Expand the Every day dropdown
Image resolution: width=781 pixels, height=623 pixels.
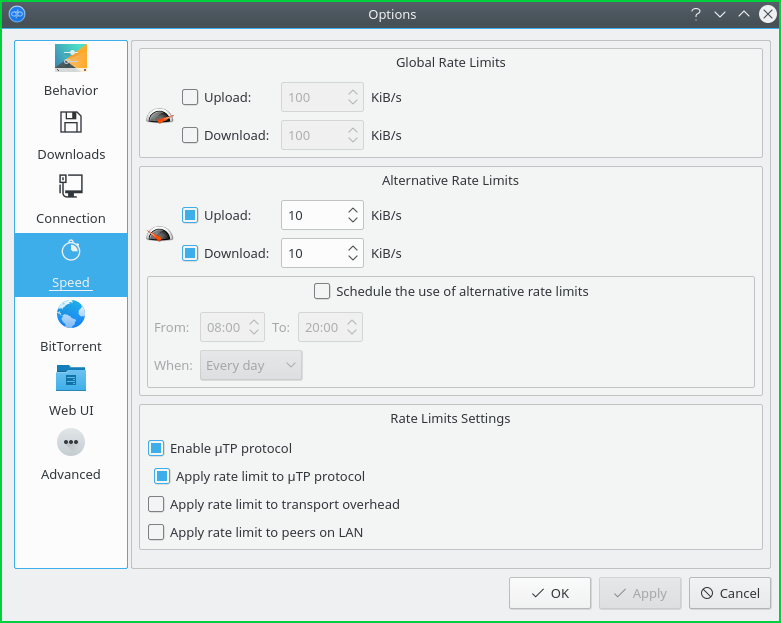[x=251, y=366]
